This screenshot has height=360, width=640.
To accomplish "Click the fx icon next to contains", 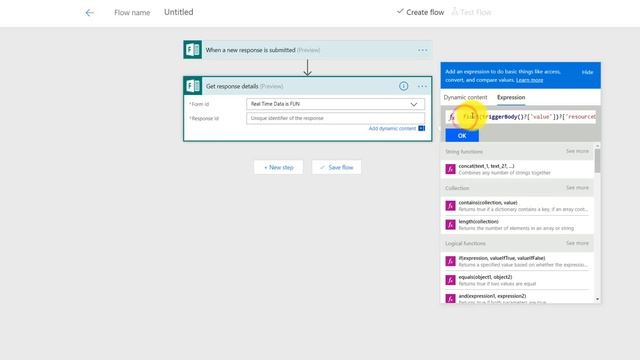I will click(x=450, y=206).
